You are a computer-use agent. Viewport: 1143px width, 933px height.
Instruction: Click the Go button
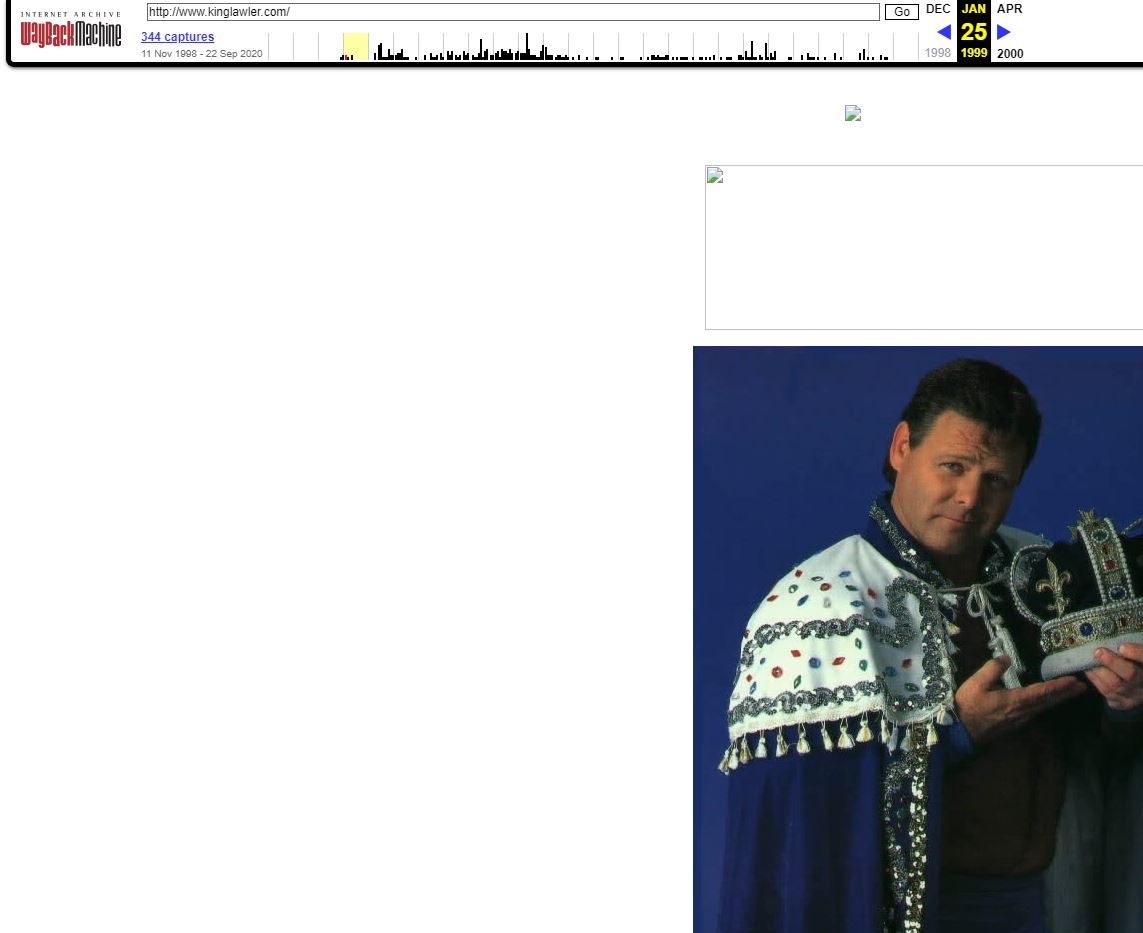pos(901,12)
